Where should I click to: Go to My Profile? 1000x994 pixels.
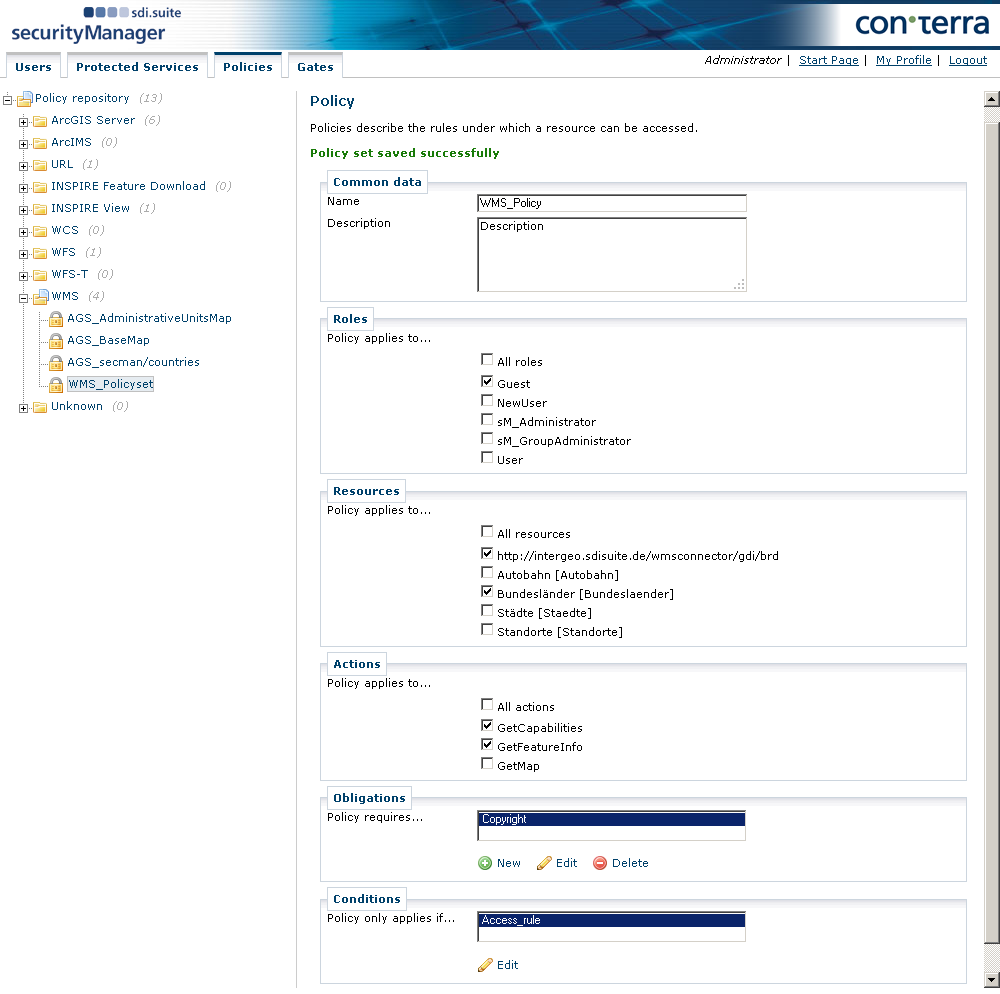tap(903, 60)
